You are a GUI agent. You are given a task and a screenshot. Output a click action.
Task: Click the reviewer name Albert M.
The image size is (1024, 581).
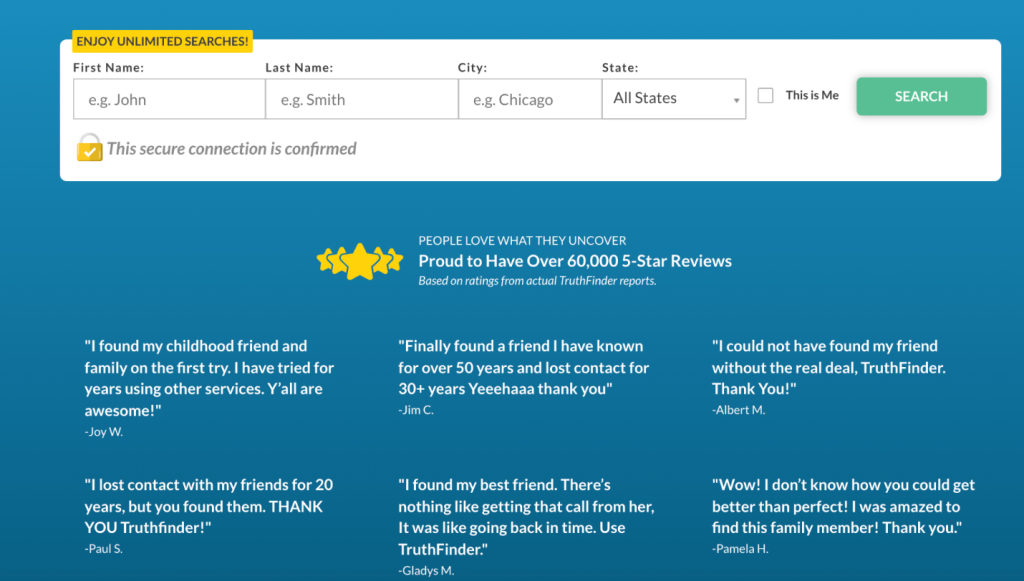click(x=739, y=410)
